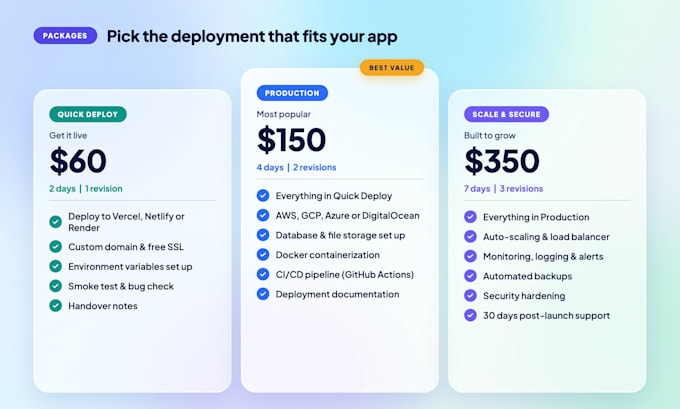Image resolution: width=680 pixels, height=409 pixels.
Task: Click check icon beside Database & file storage
Action: click(263, 235)
